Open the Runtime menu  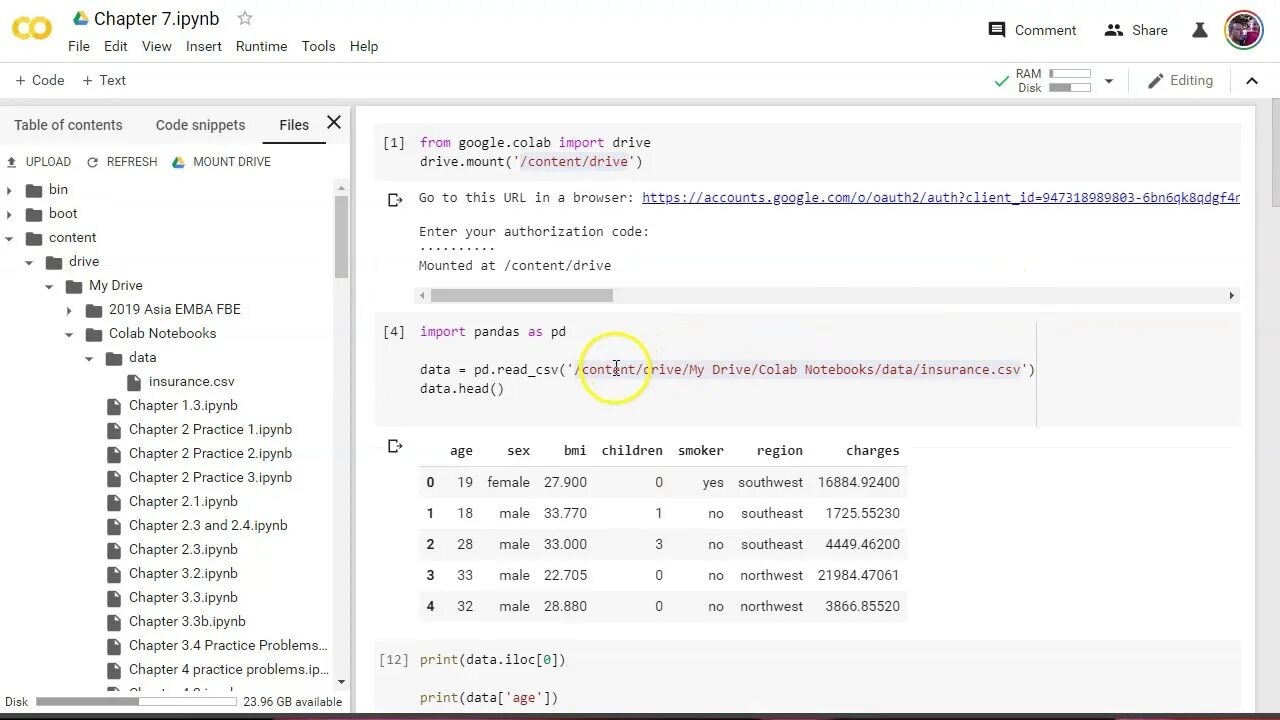(x=262, y=46)
